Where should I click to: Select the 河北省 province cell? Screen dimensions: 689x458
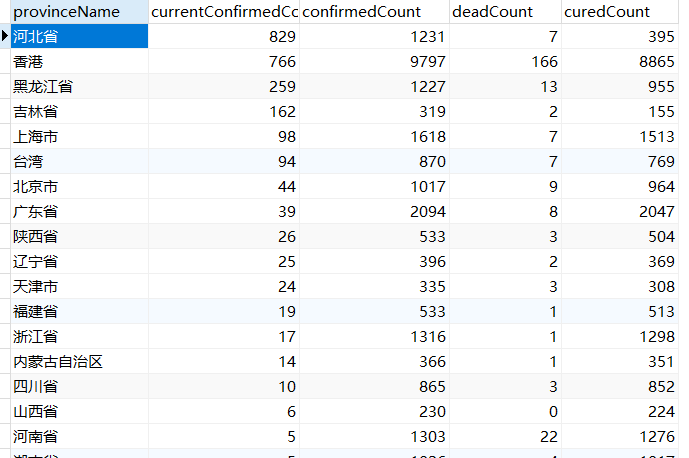(x=80, y=36)
